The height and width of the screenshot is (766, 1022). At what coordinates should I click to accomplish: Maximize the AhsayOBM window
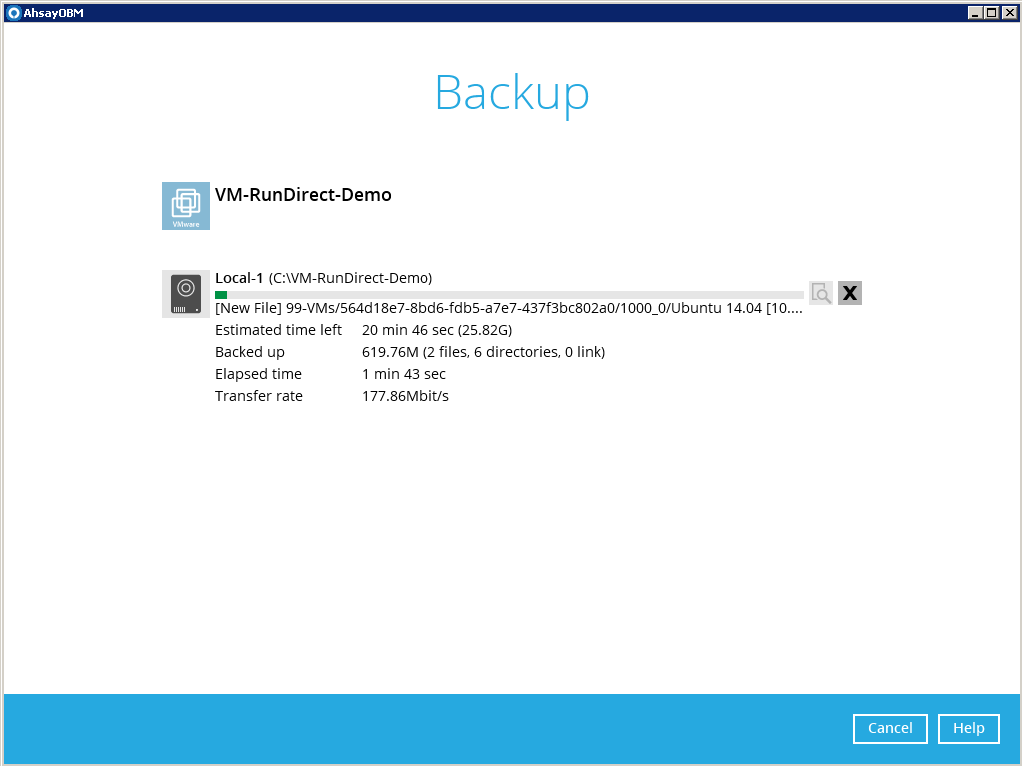(x=991, y=12)
